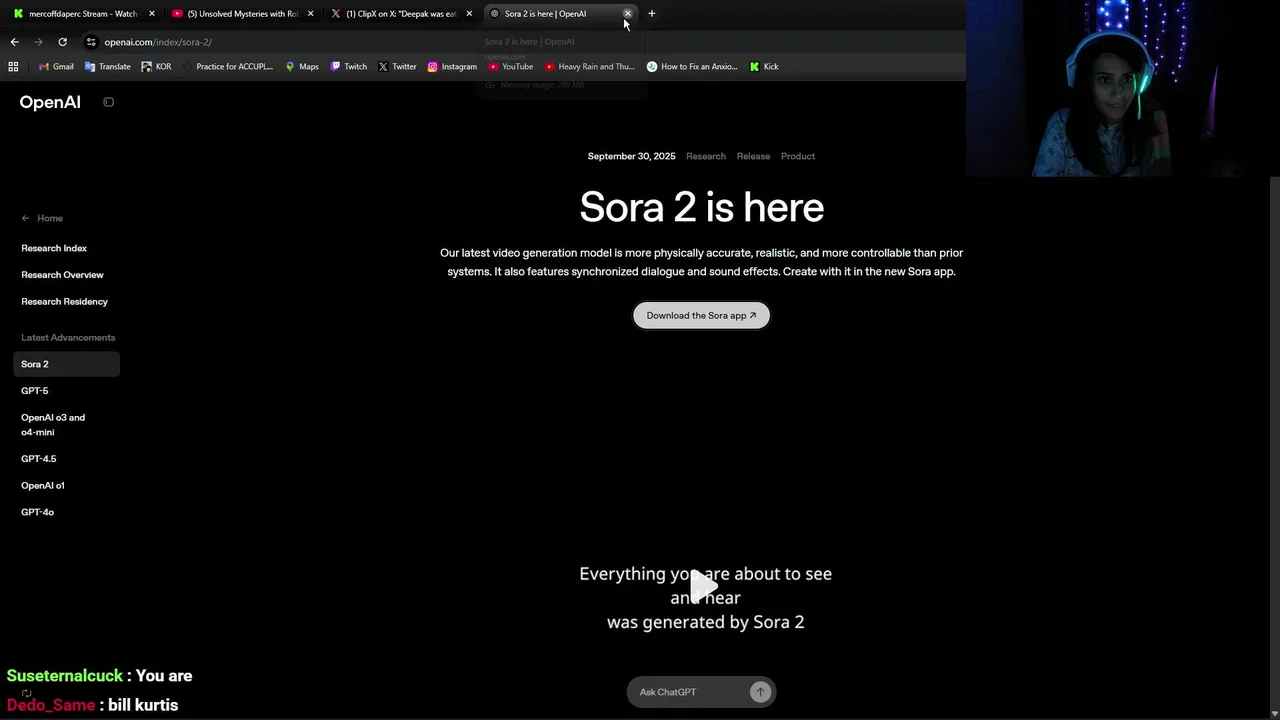Collapse the sidebar with the panel icon
The image size is (1280, 720).
pos(109,102)
